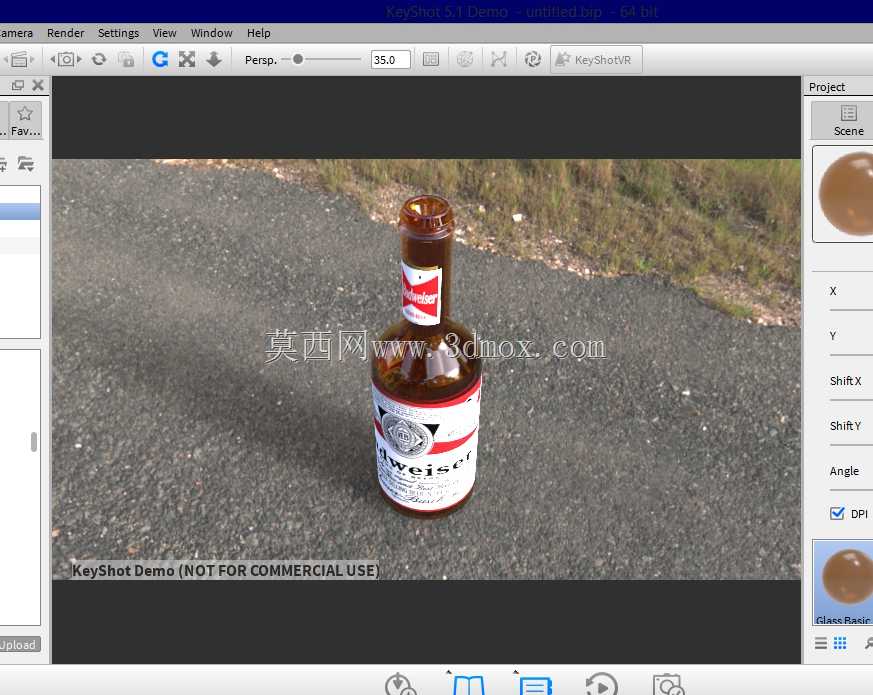Select the pan camera four-arrows tool
This screenshot has height=695, width=873.
coord(187,59)
